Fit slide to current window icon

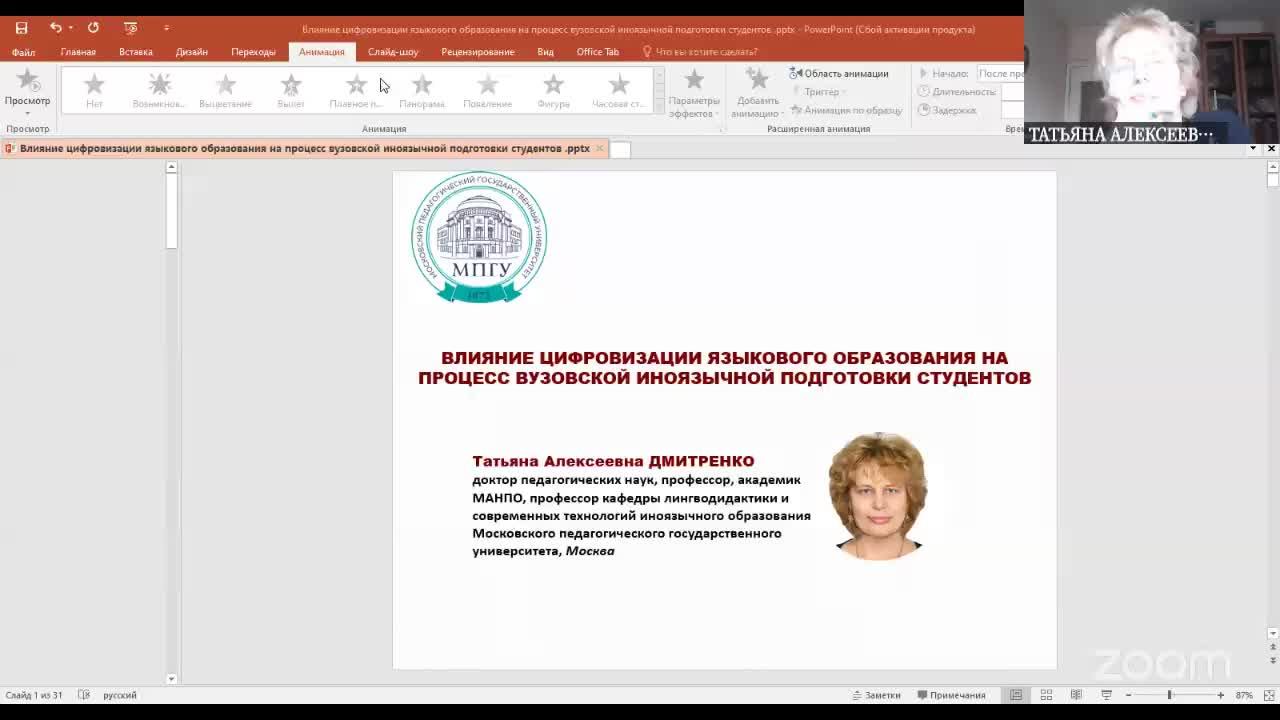pyautogui.click(x=1267, y=695)
